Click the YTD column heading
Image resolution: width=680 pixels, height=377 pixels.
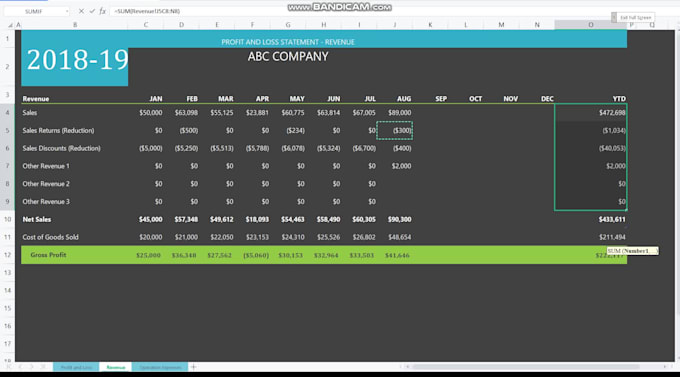pyautogui.click(x=619, y=98)
